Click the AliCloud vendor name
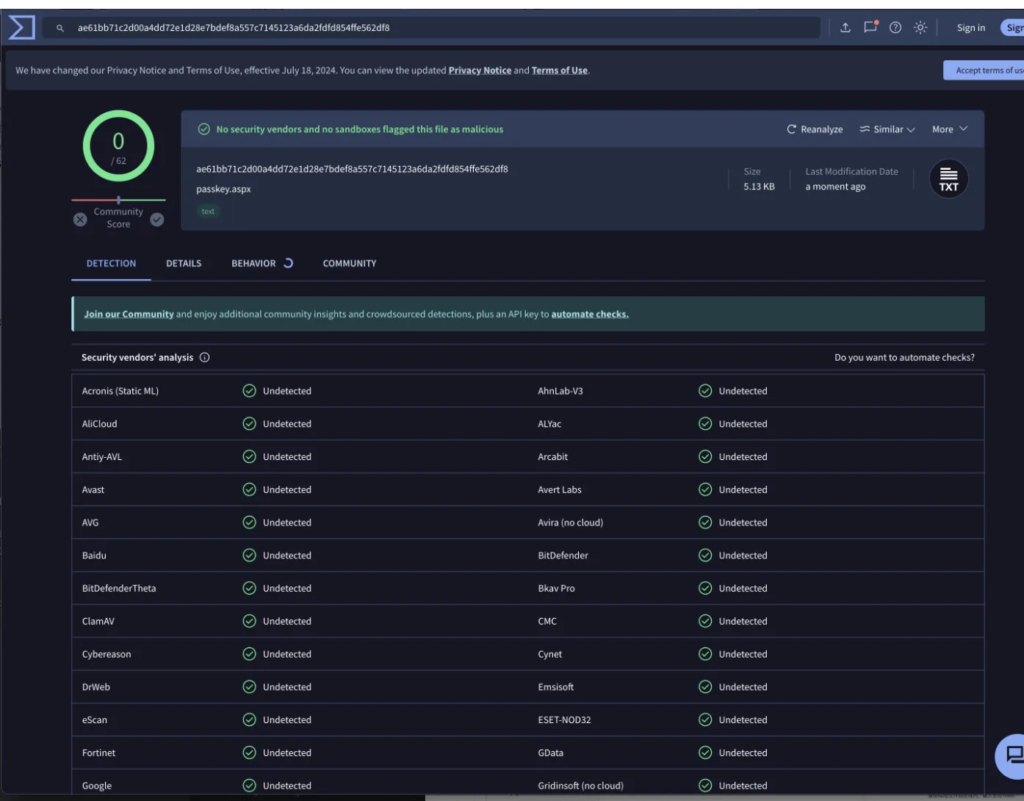 [99, 424]
